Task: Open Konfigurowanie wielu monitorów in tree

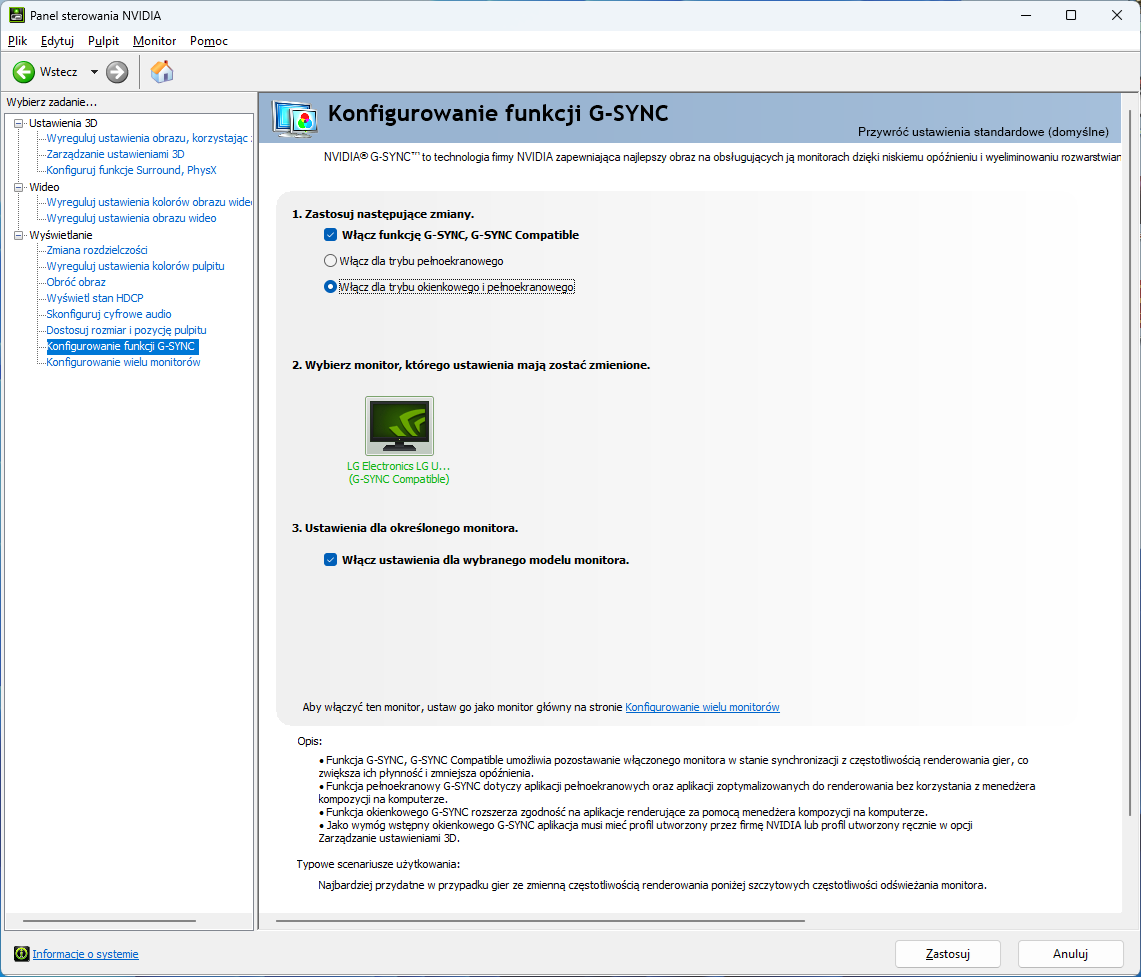Action: [x=123, y=362]
